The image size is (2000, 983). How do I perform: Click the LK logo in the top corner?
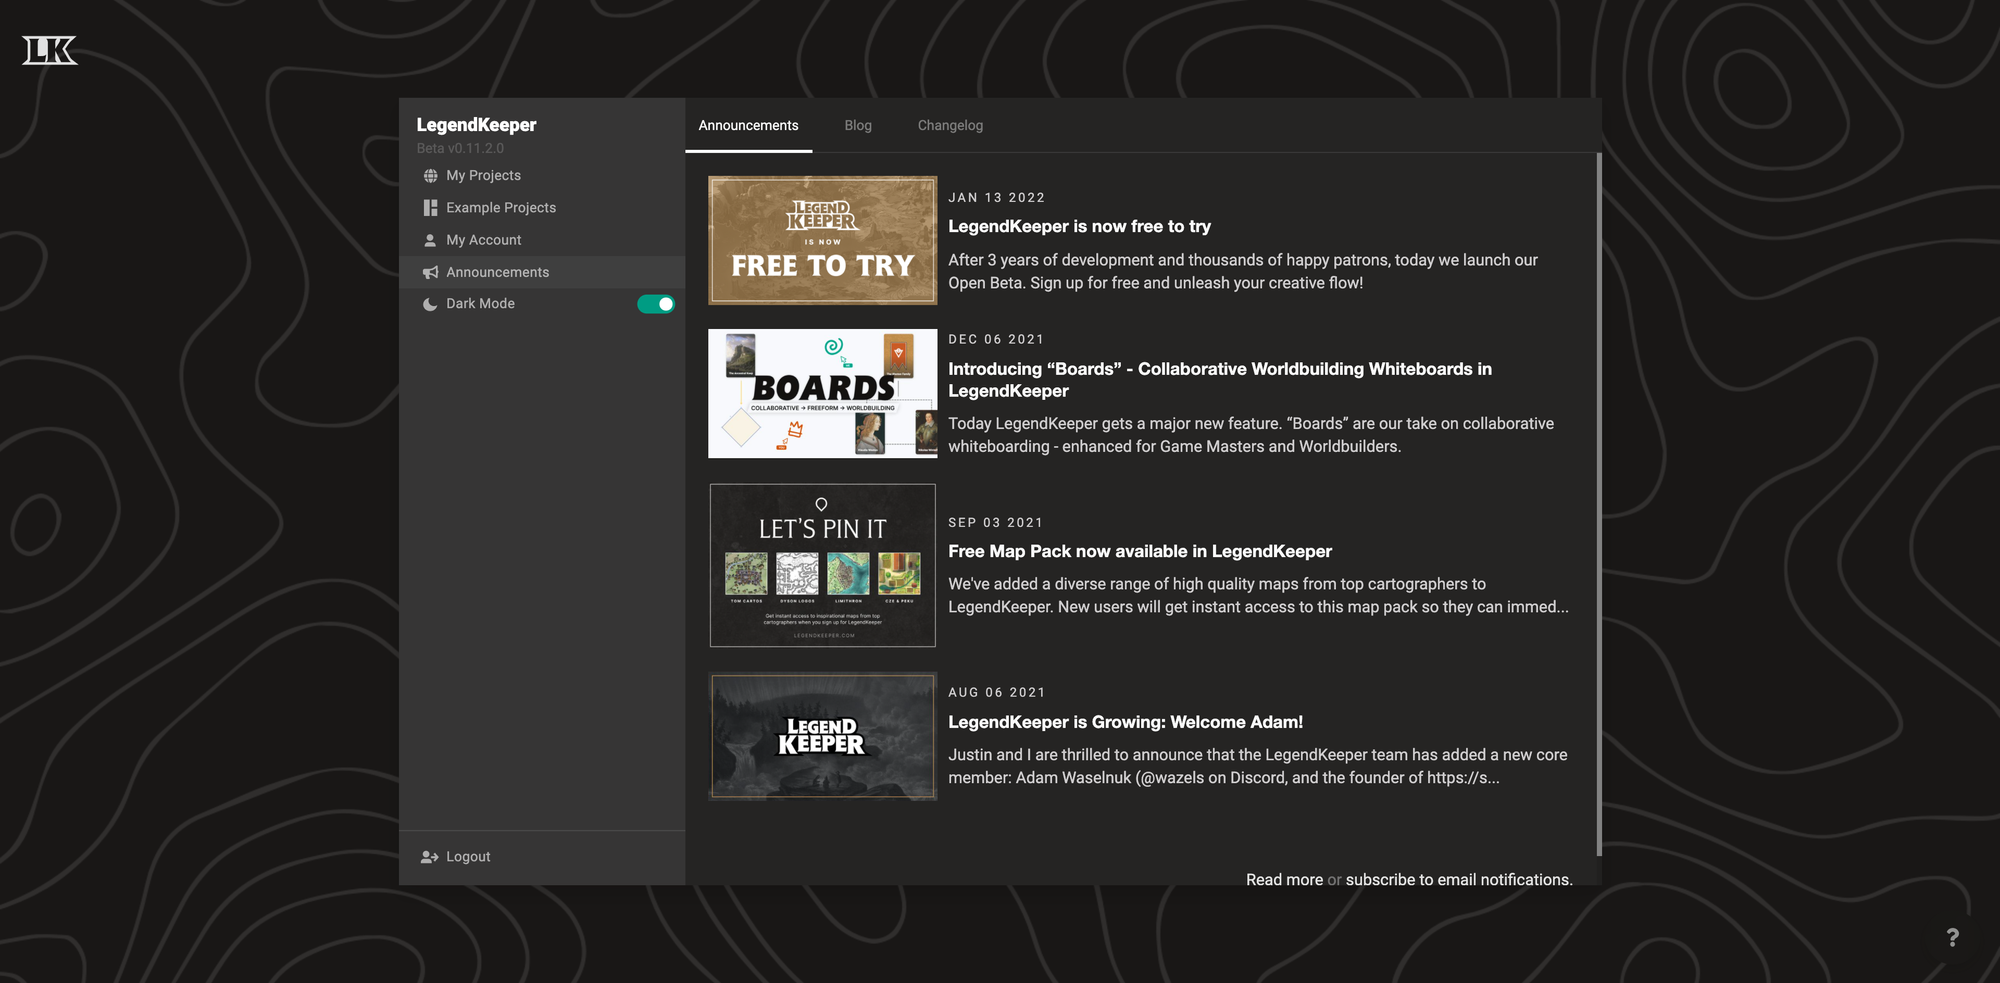coord(50,50)
